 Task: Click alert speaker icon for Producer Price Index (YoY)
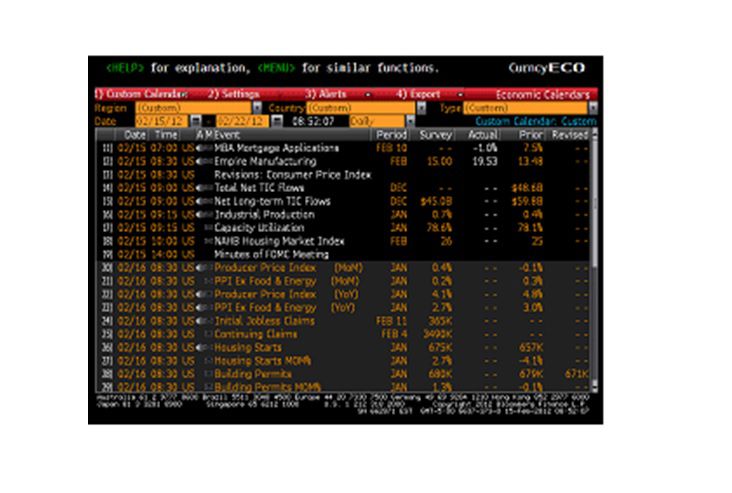pos(202,295)
